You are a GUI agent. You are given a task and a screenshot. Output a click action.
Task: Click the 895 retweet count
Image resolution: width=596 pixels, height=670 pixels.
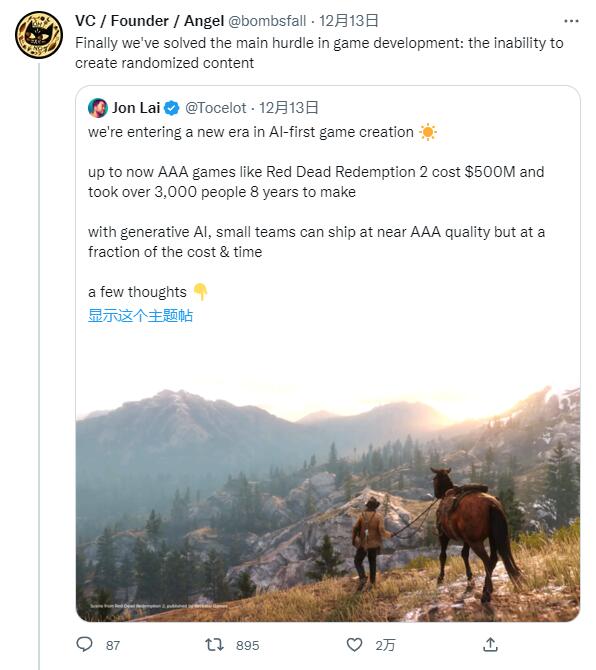coord(247,645)
